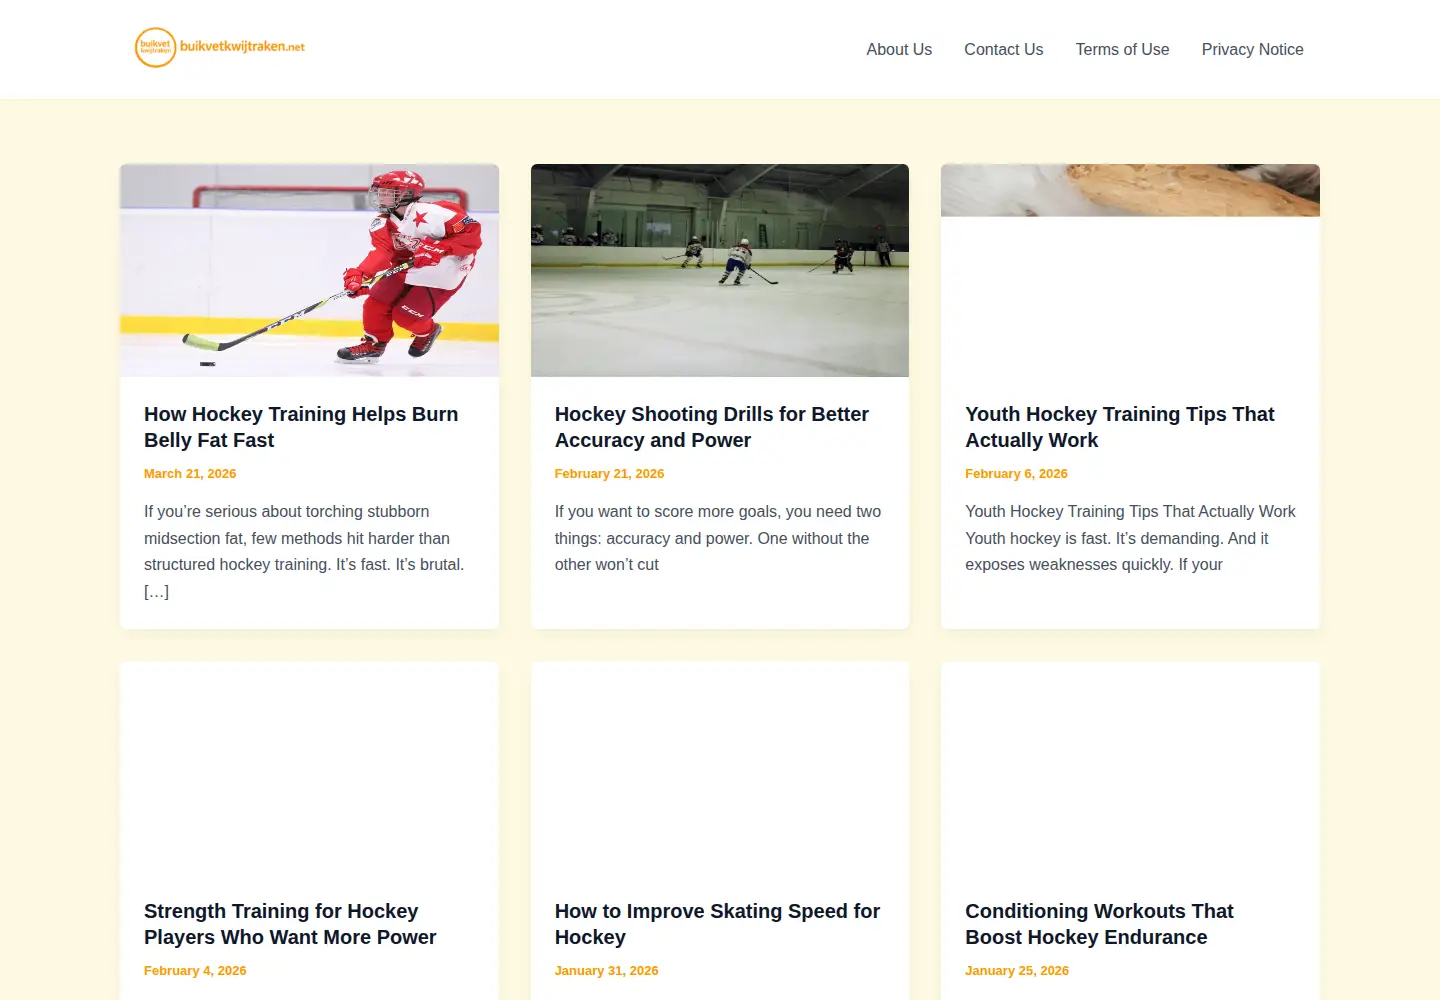Open the Contact Us page
Screen dimensions: 1440x1000
1003,49
